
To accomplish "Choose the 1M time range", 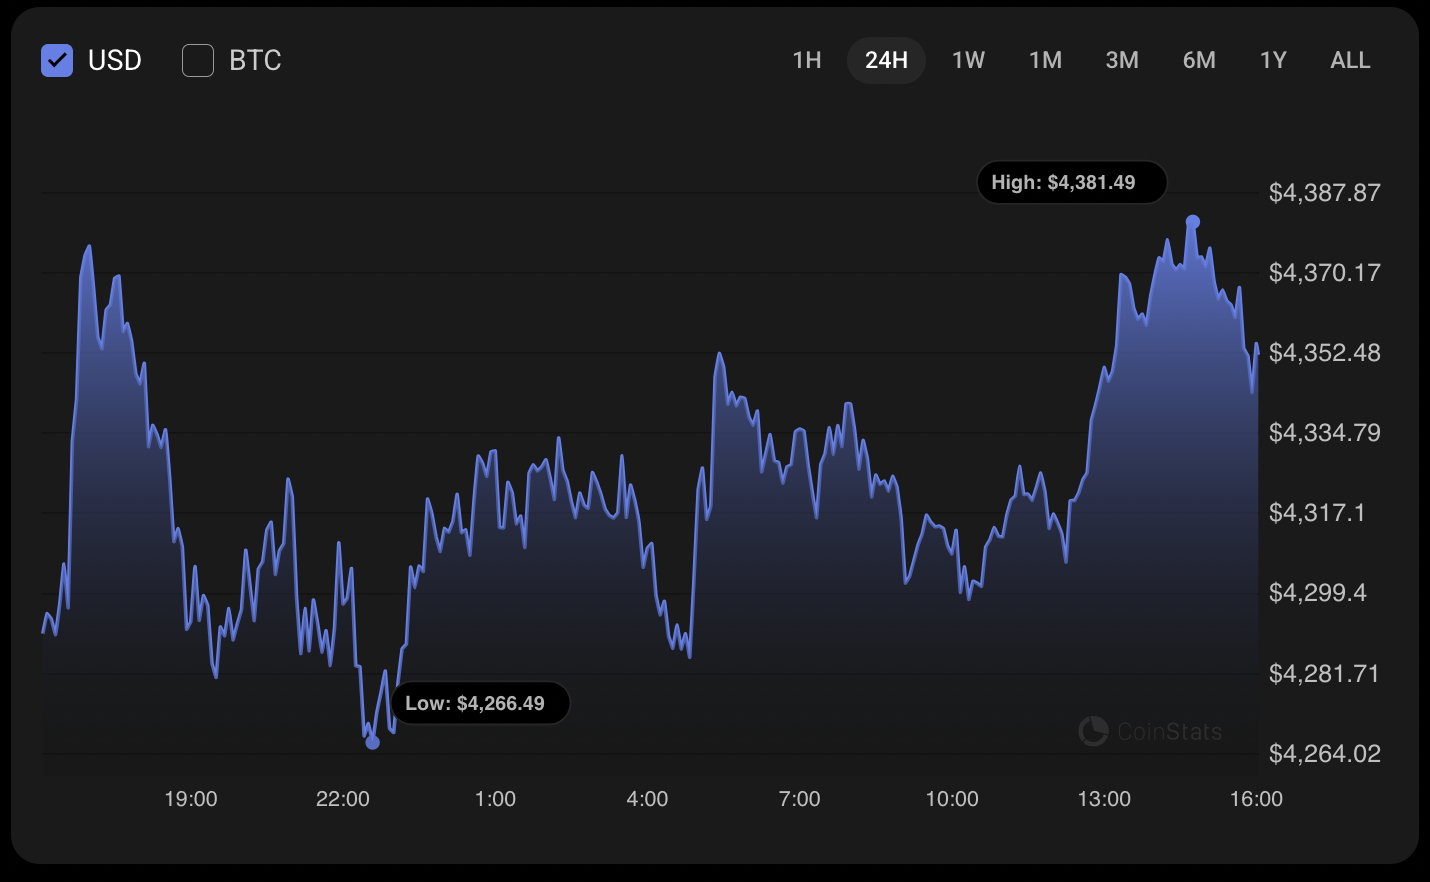I will [1045, 60].
